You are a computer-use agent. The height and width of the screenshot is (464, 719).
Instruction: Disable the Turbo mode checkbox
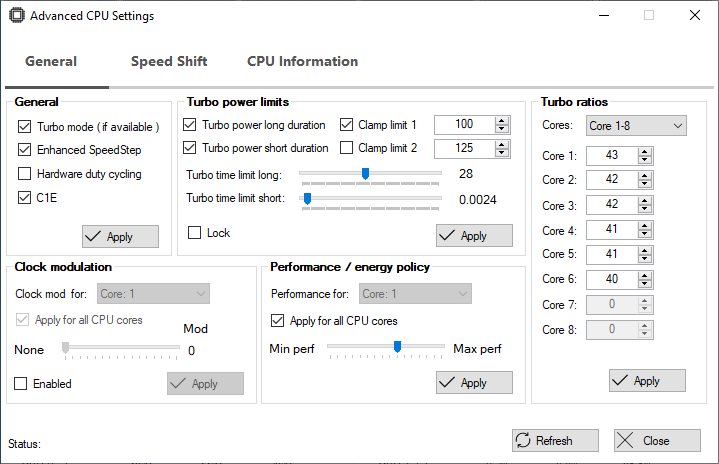coord(25,127)
